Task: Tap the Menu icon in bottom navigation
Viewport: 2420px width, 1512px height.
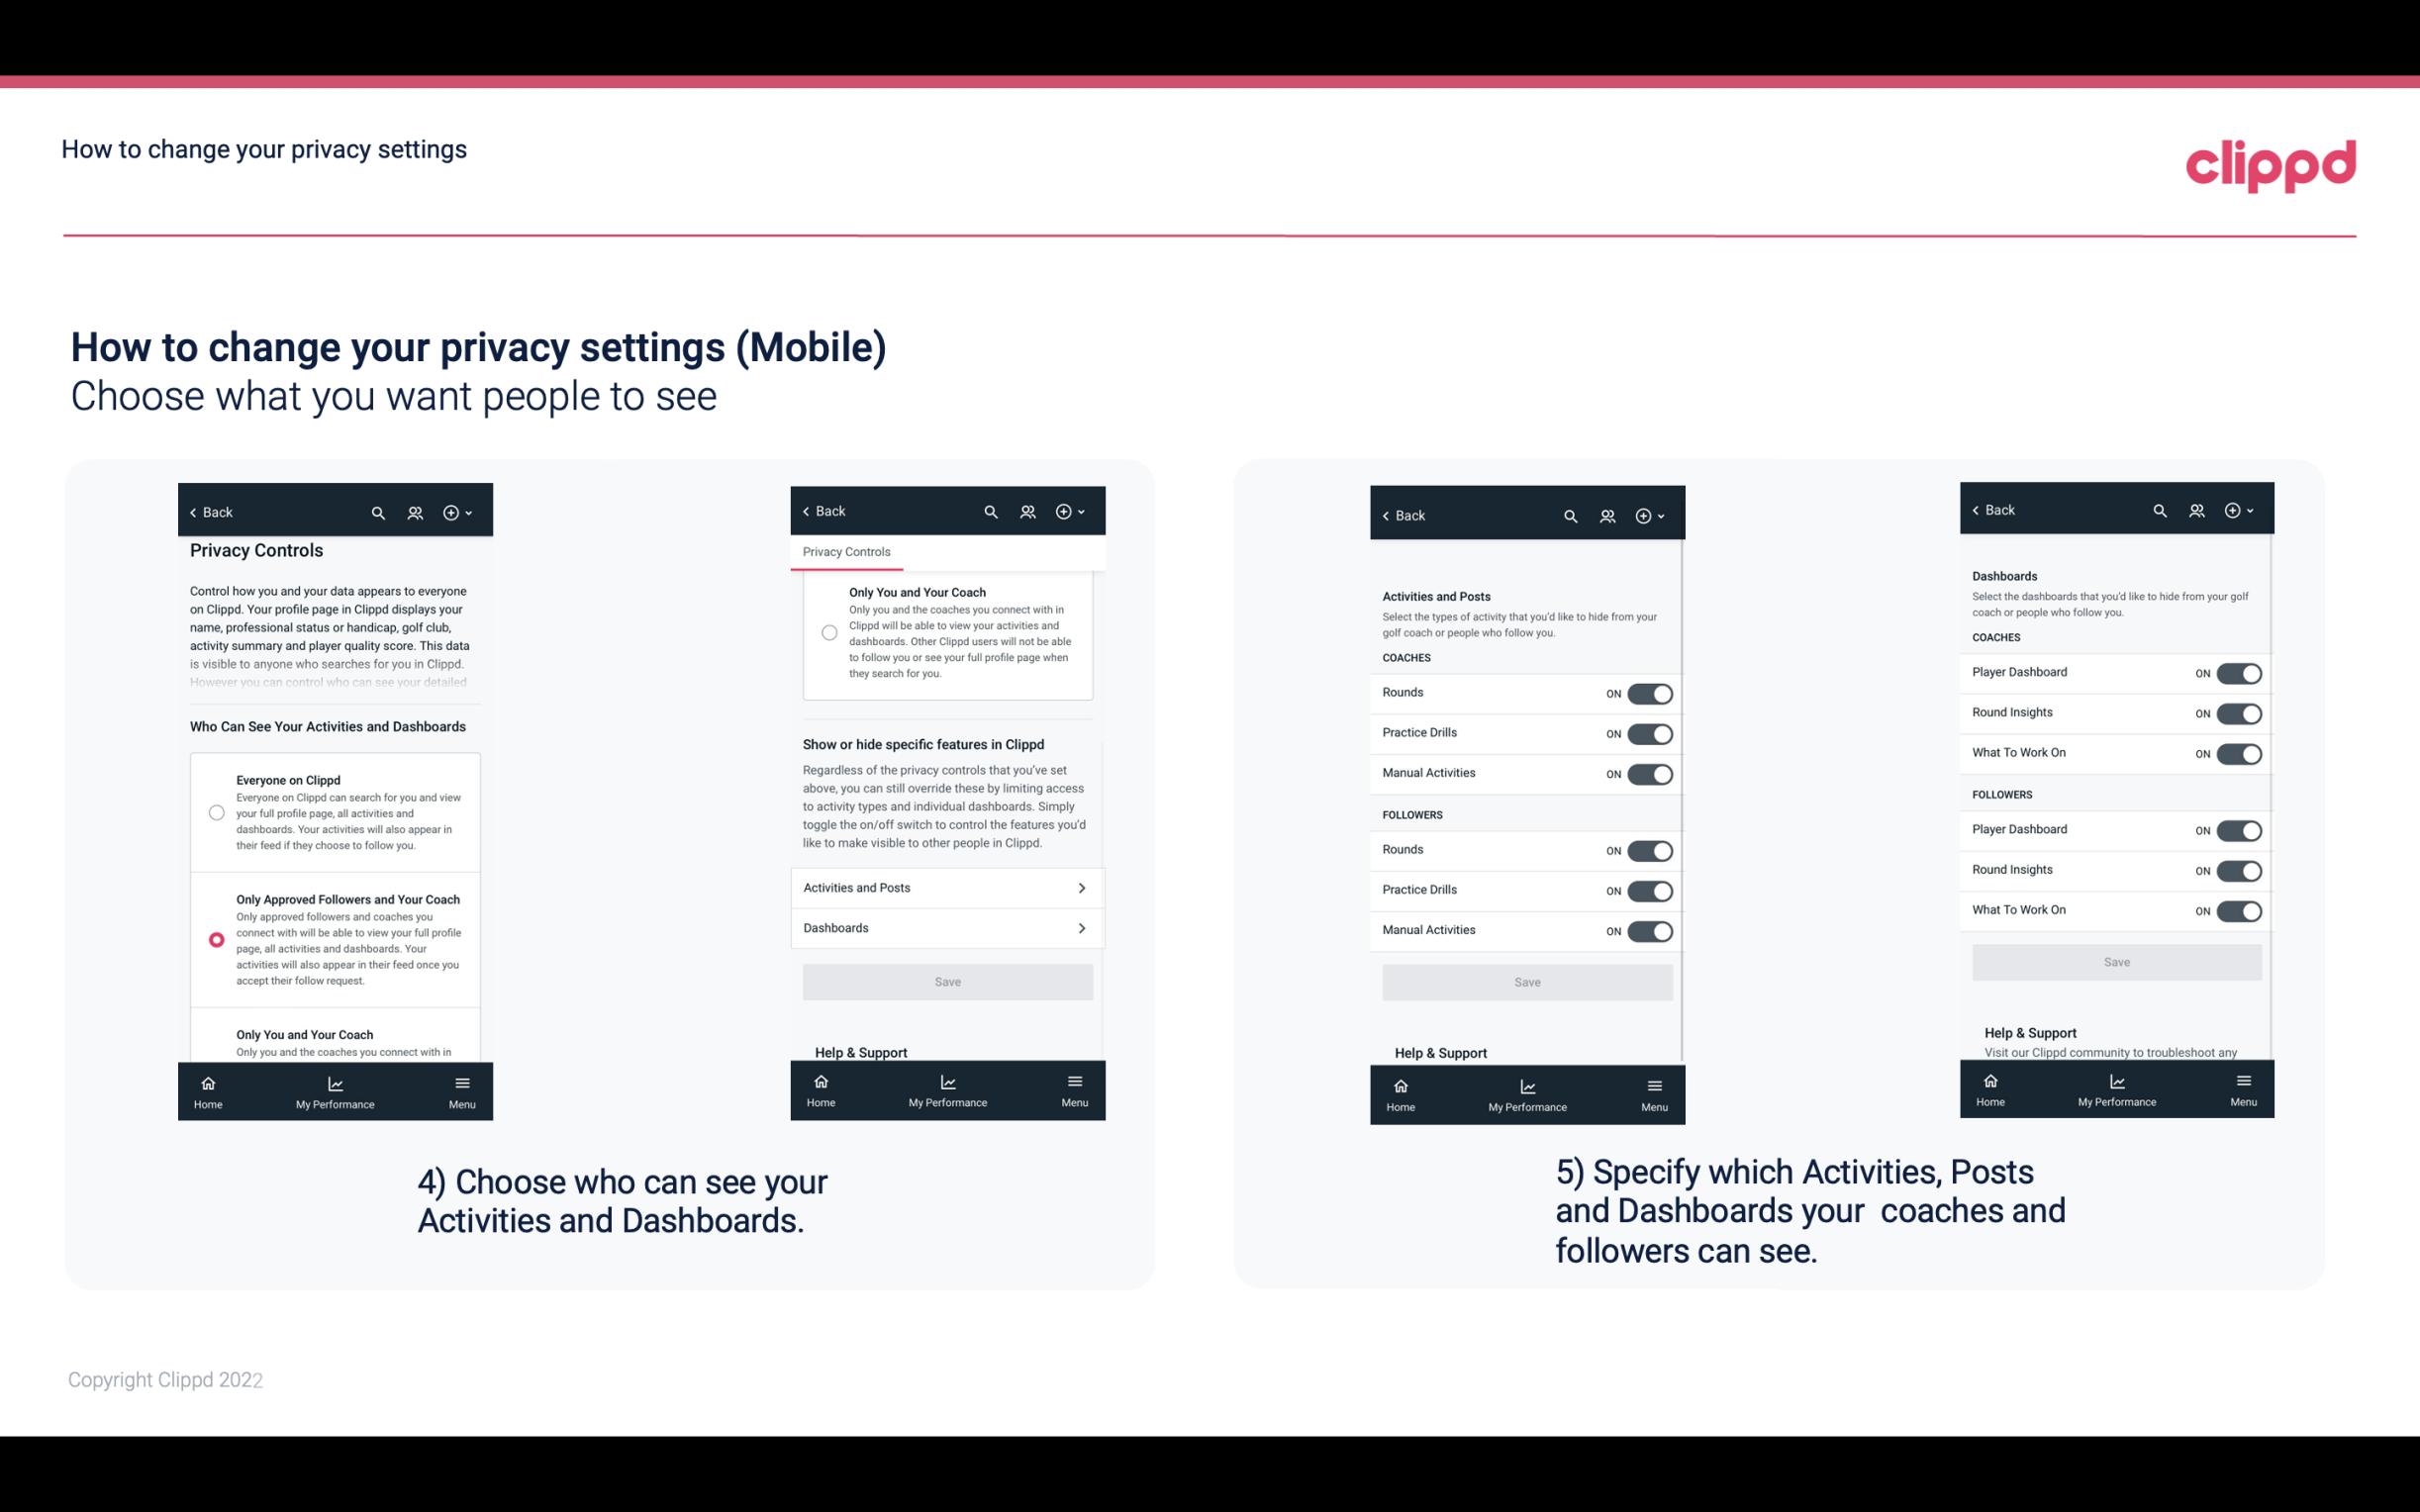Action: [461, 1082]
